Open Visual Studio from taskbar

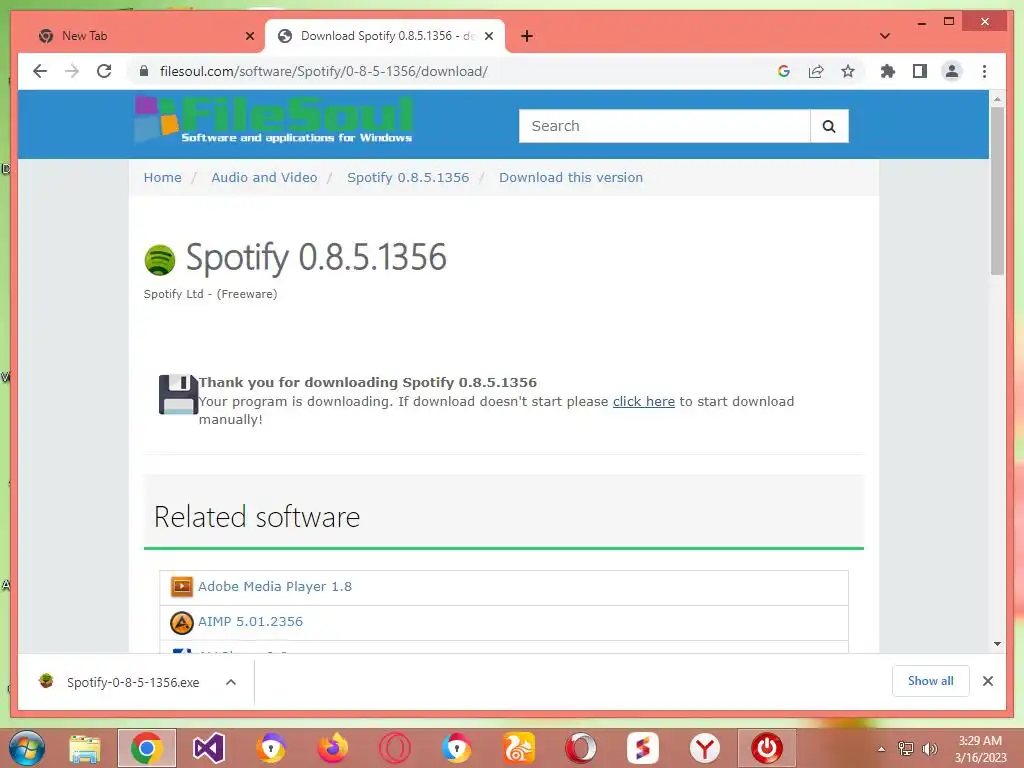tap(209, 748)
